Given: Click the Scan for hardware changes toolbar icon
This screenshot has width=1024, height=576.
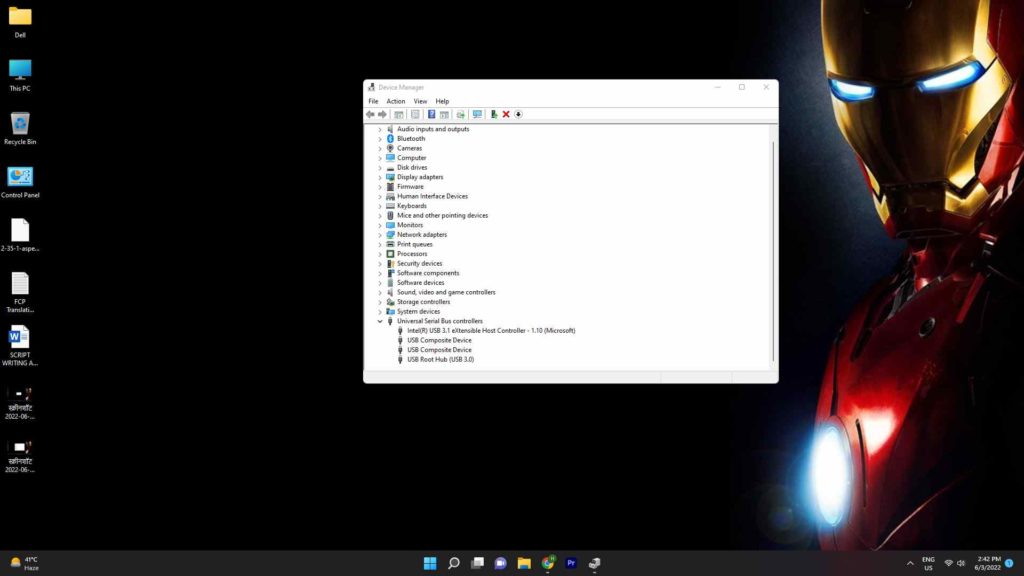Looking at the screenshot, I should pyautogui.click(x=477, y=114).
